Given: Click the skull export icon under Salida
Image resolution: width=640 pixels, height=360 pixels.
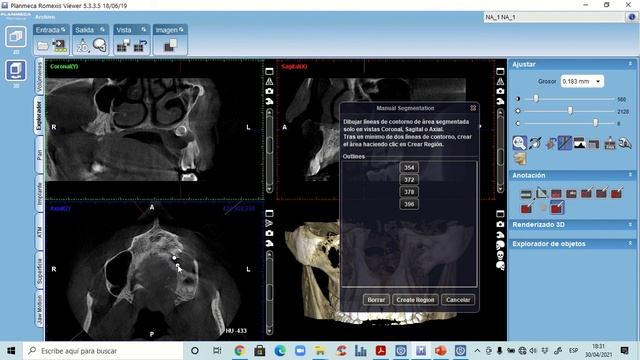Looking at the screenshot, I should (100, 45).
